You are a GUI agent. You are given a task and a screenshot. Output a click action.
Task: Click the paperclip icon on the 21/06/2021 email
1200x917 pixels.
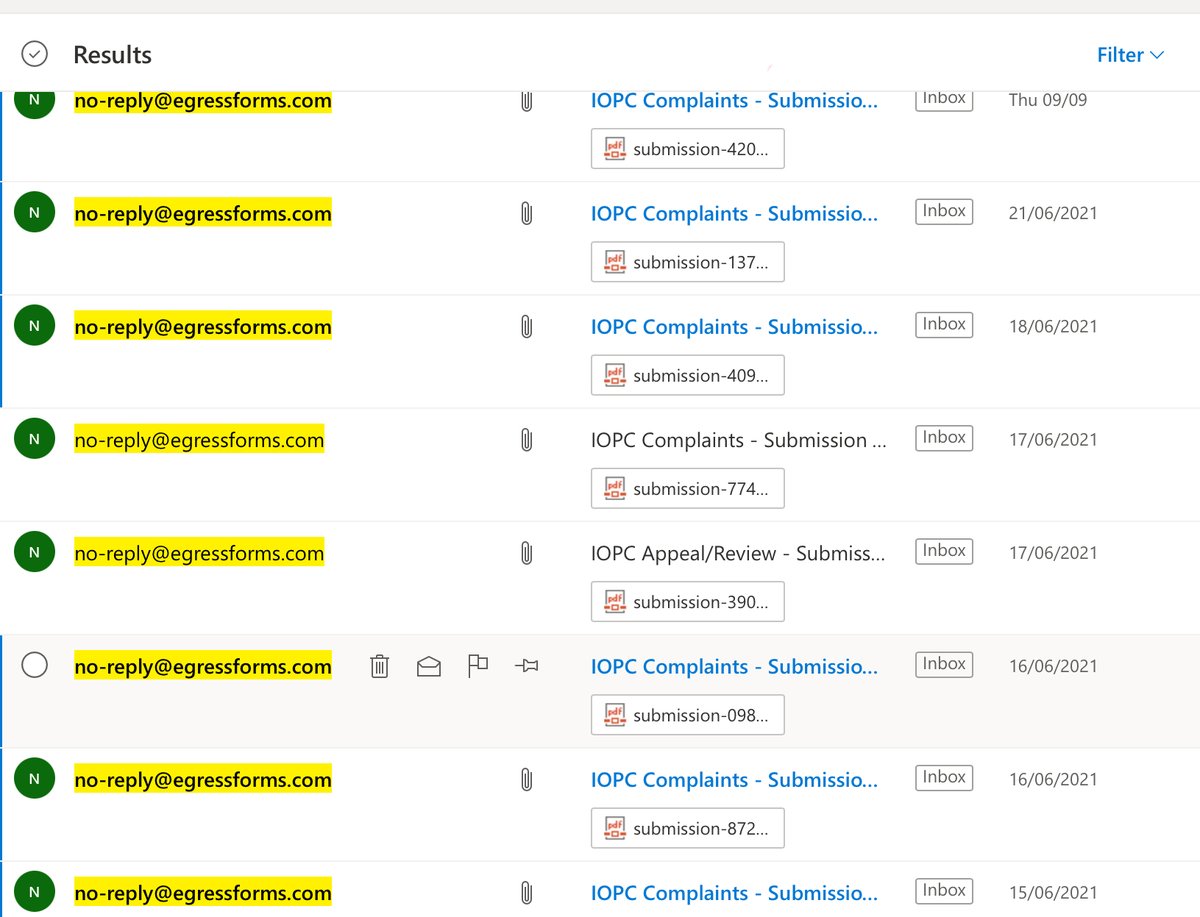(x=526, y=213)
